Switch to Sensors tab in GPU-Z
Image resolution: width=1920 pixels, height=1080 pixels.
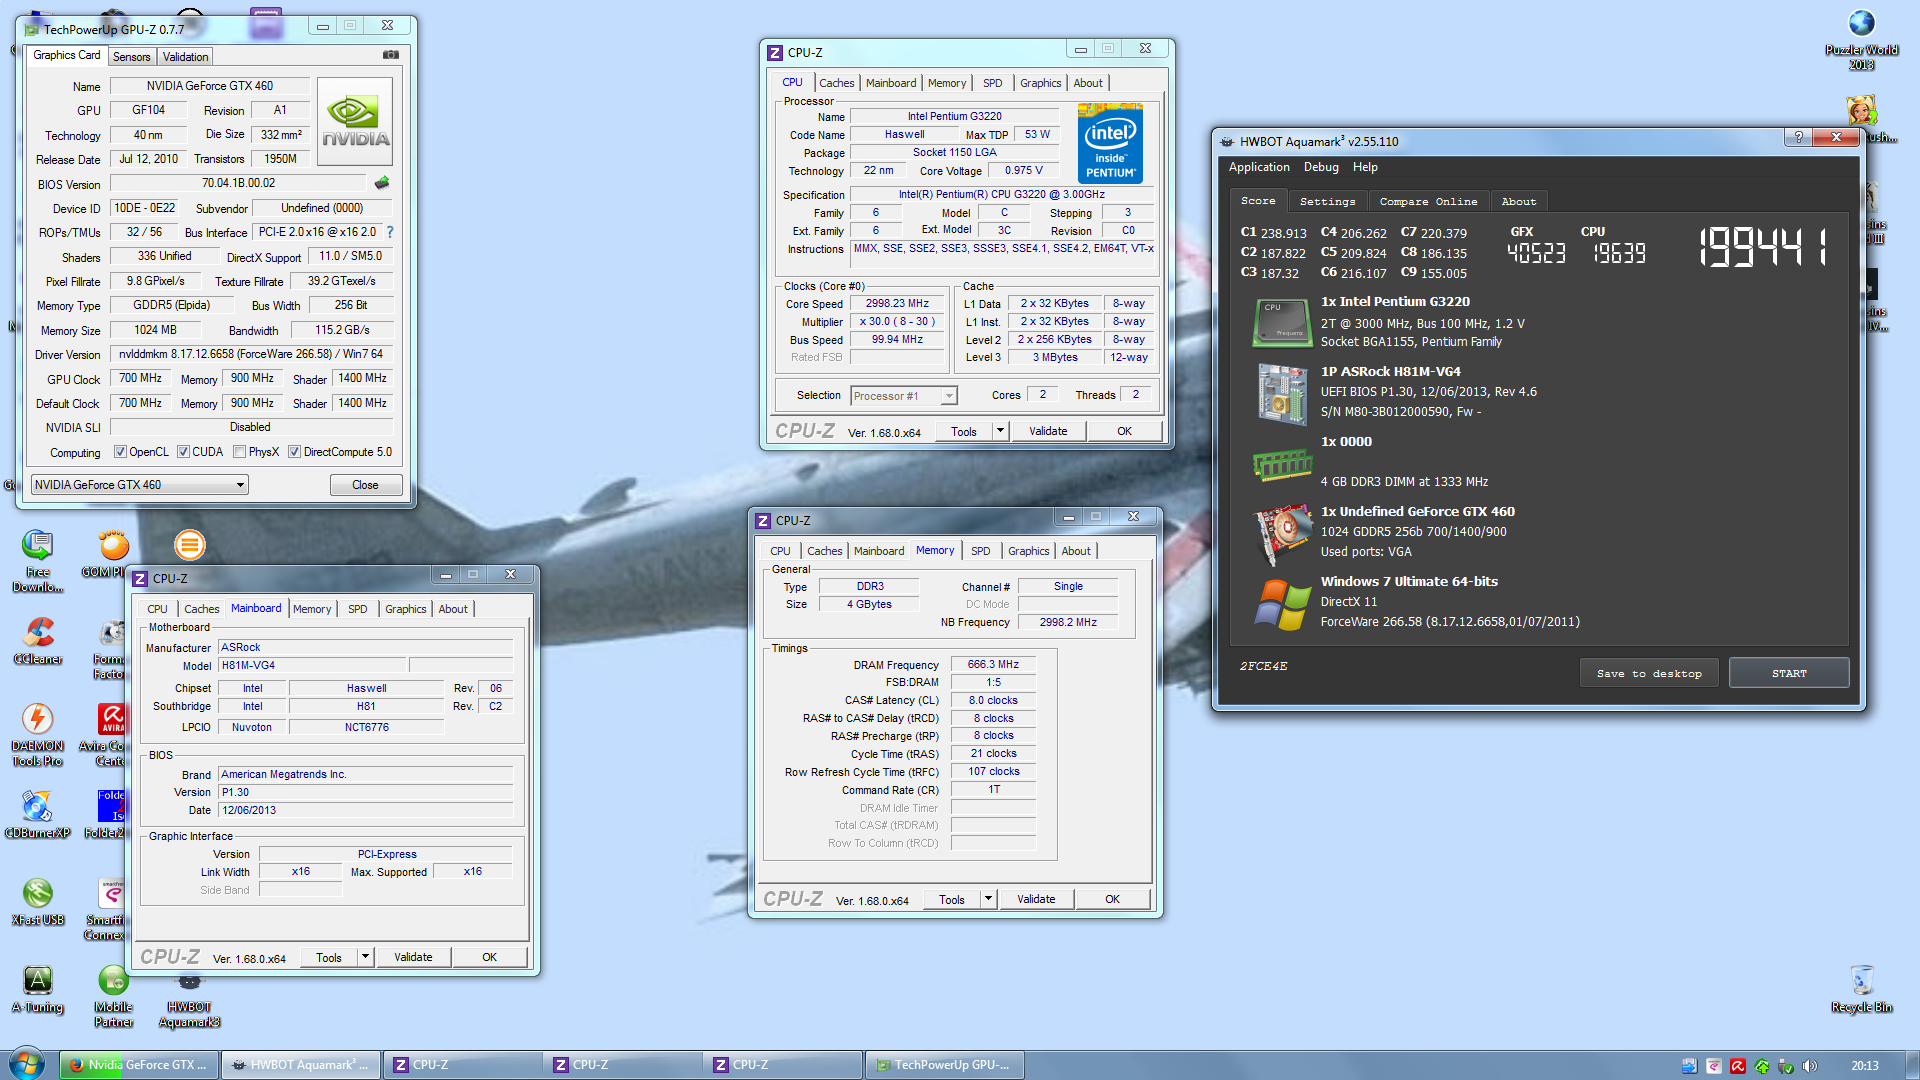pyautogui.click(x=131, y=57)
